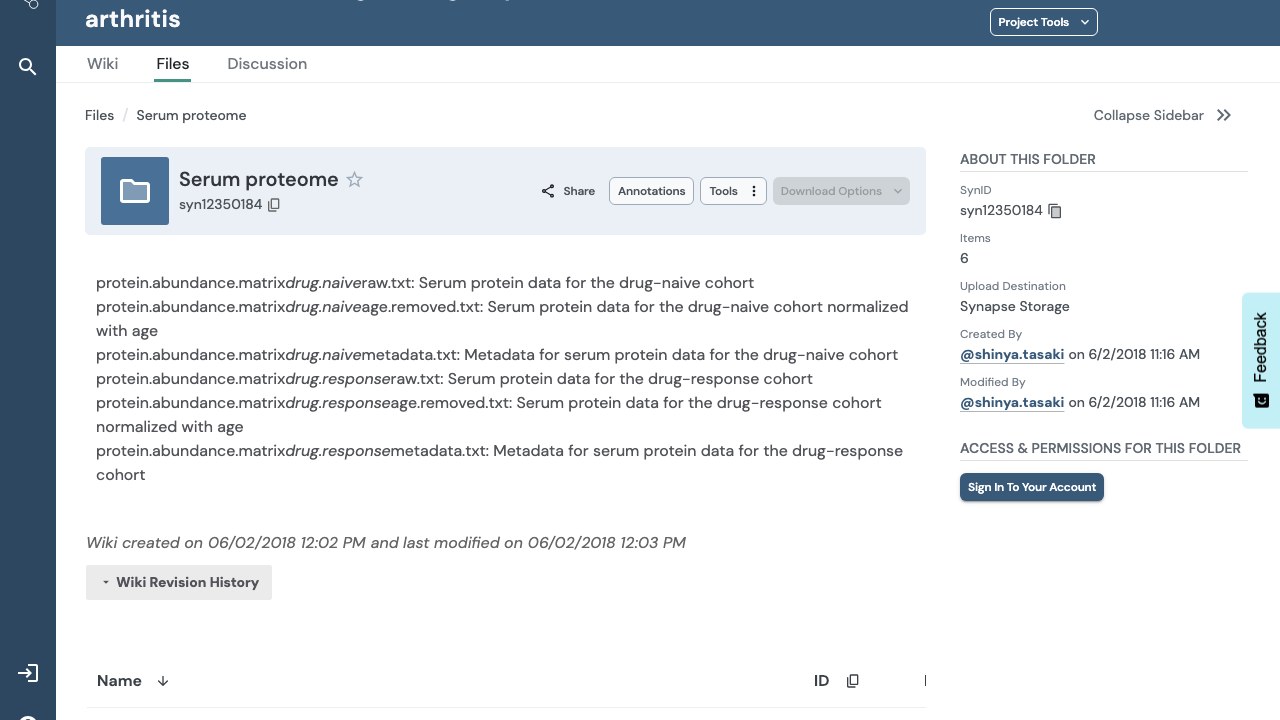Open the Discussion tab

(267, 64)
